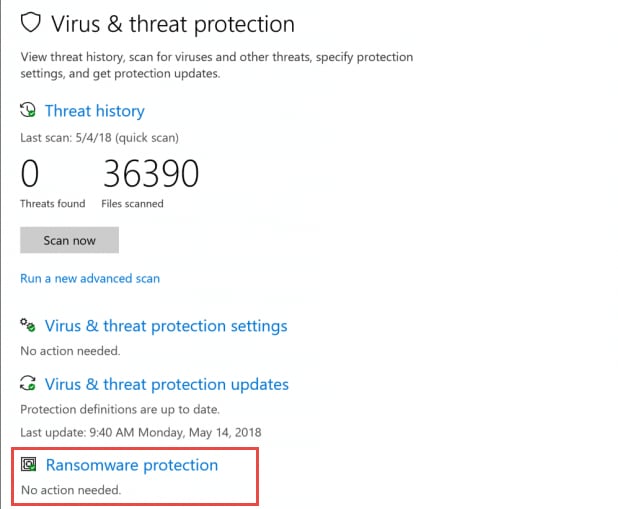Click the 0 threats found number
The width and height of the screenshot is (618, 509).
pyautogui.click(x=30, y=174)
